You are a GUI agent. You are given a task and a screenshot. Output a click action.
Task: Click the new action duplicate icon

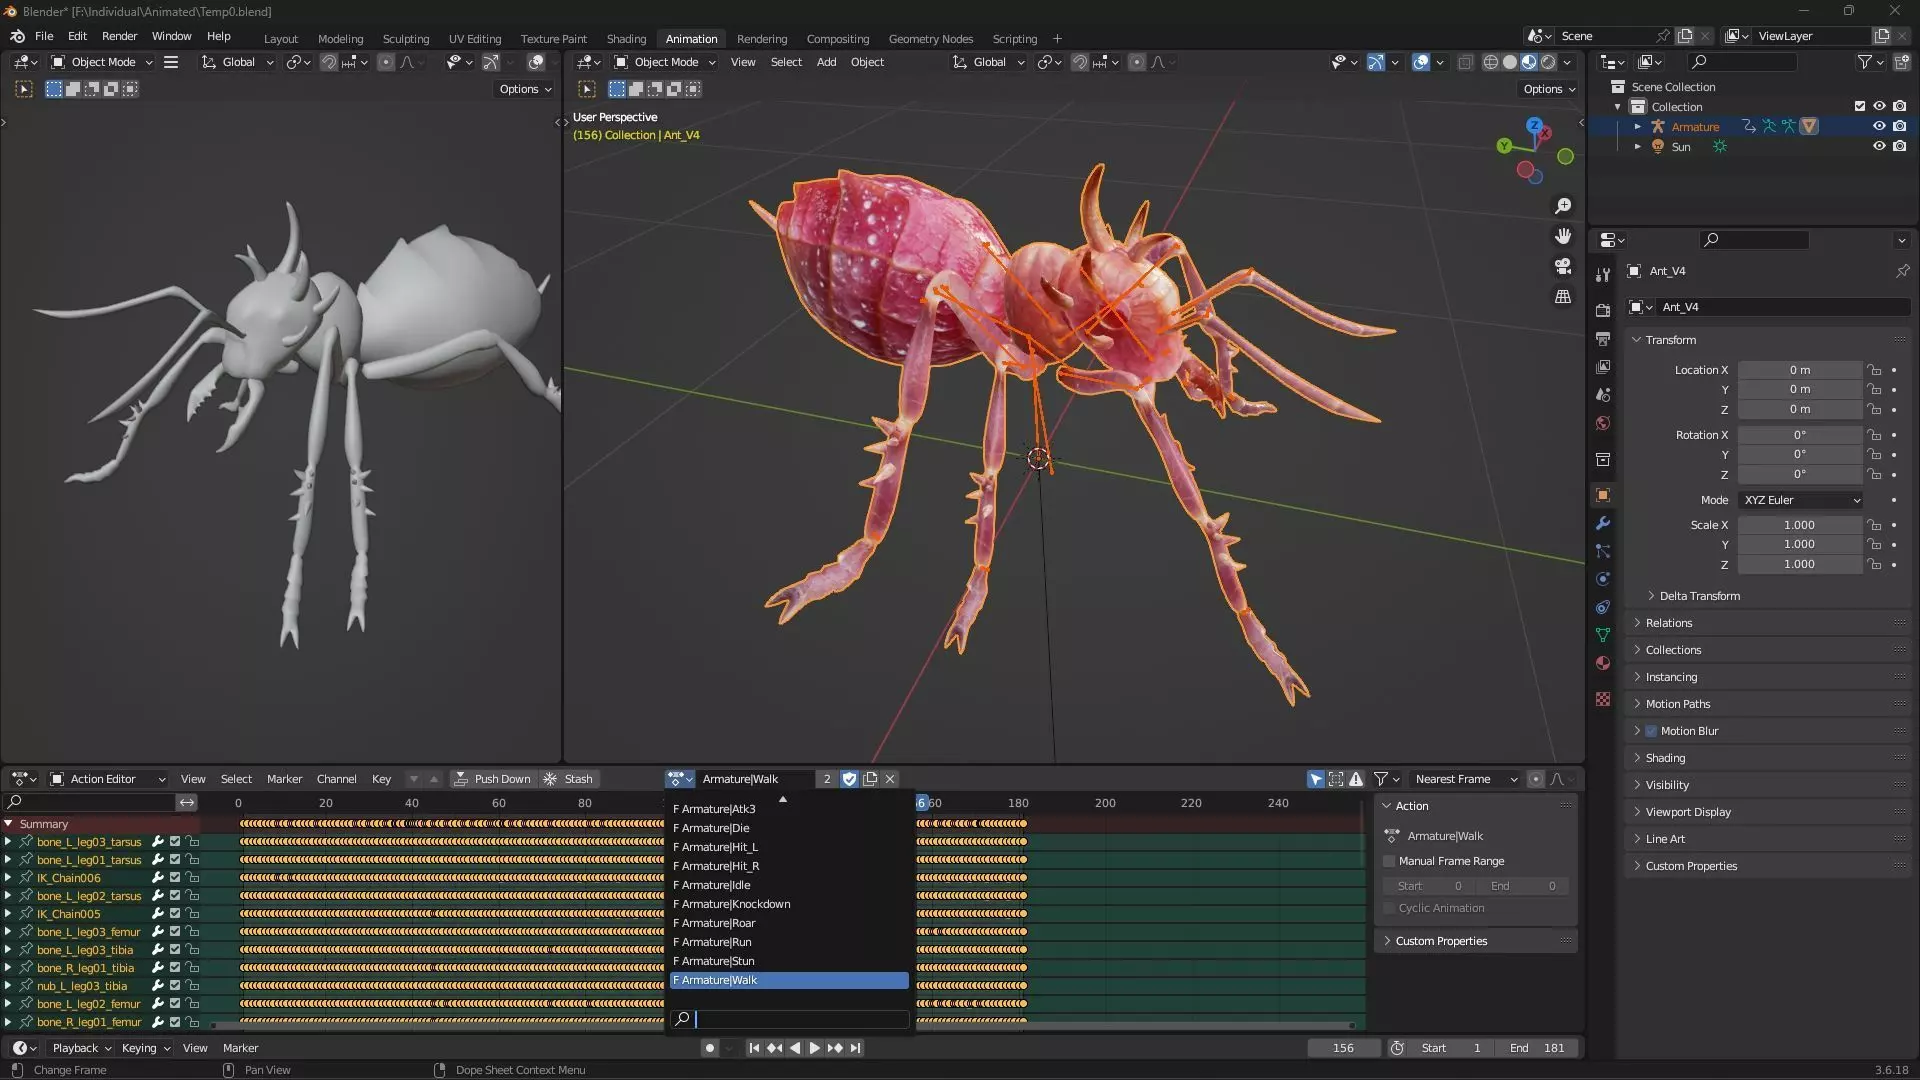click(870, 779)
